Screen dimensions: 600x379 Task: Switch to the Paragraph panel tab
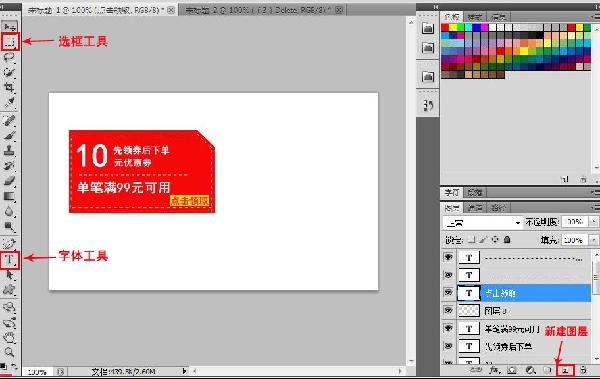coord(475,192)
